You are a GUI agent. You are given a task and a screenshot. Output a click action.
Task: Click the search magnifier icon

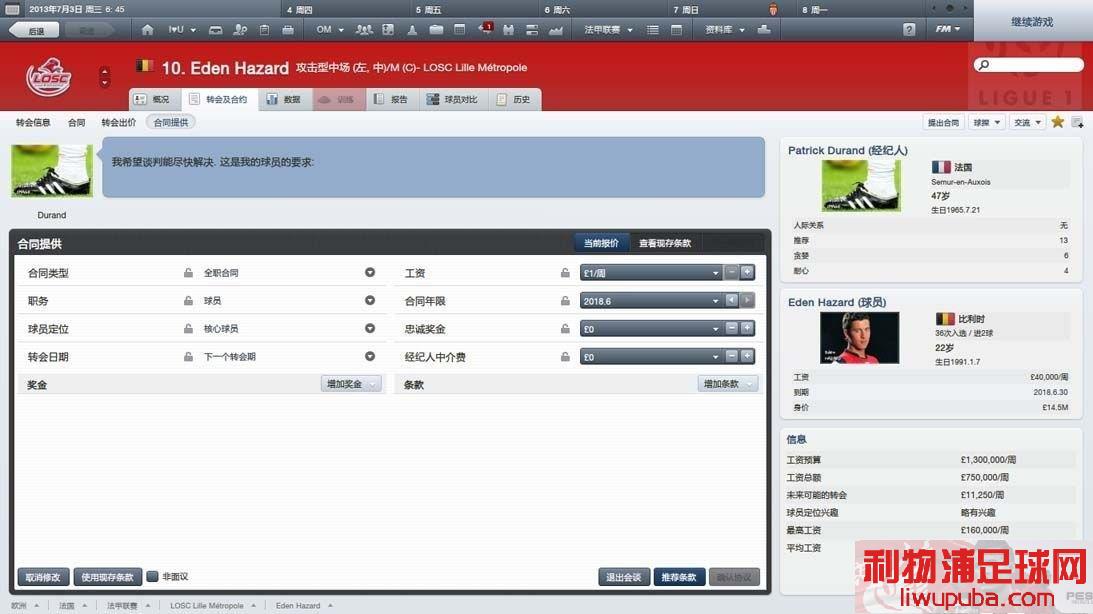[x=984, y=65]
